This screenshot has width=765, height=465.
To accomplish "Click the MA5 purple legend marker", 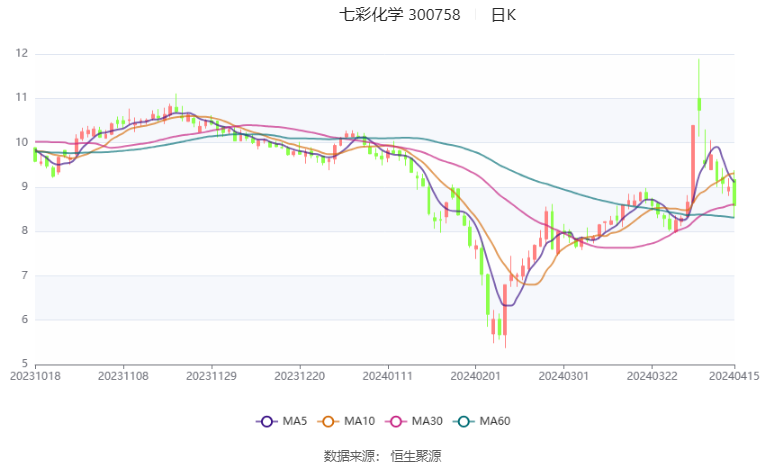I will point(265,422).
